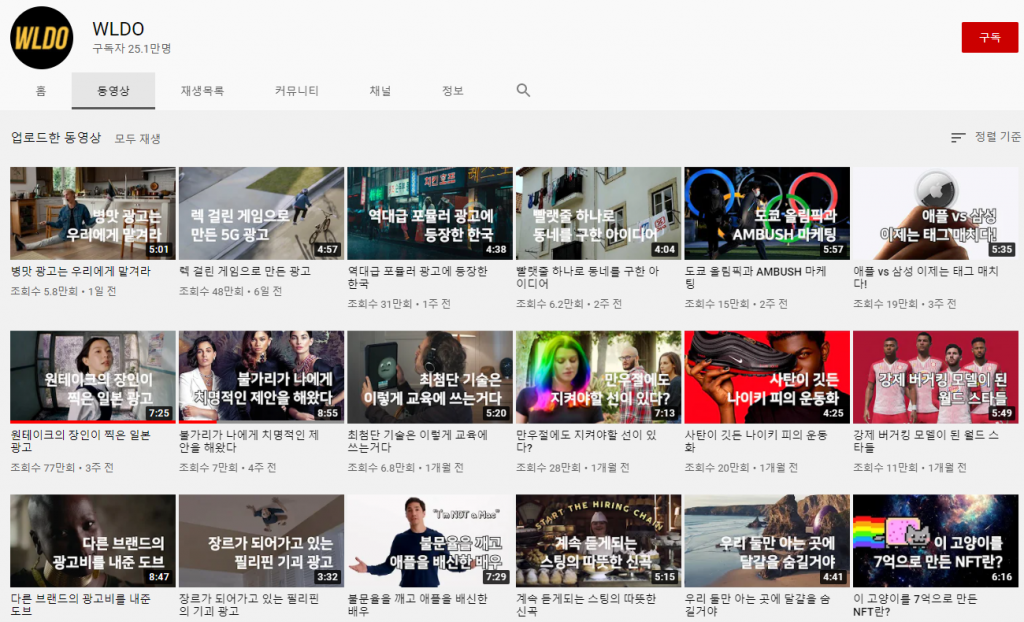Open thumbnail 만우절에도 지켜야할 선이 있다
The image size is (1024, 622).
(x=598, y=377)
